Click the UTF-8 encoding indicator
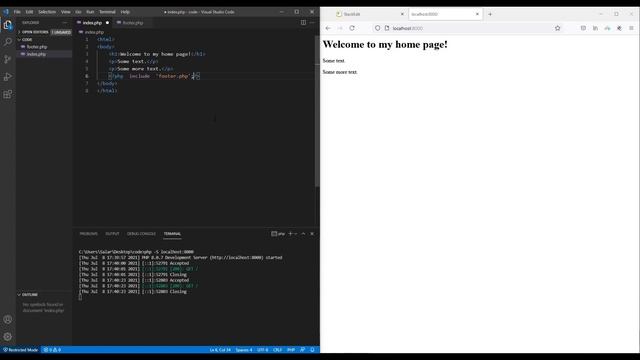The image size is (640, 360). 262,350
